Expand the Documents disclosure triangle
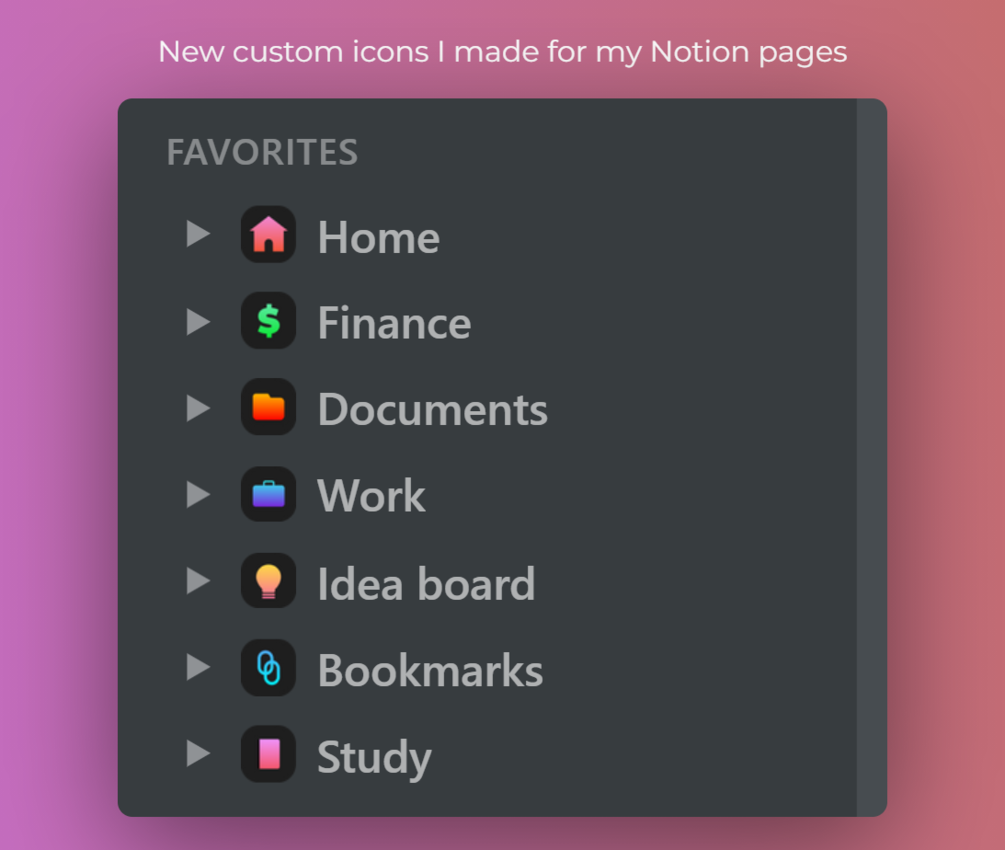 click(x=198, y=408)
